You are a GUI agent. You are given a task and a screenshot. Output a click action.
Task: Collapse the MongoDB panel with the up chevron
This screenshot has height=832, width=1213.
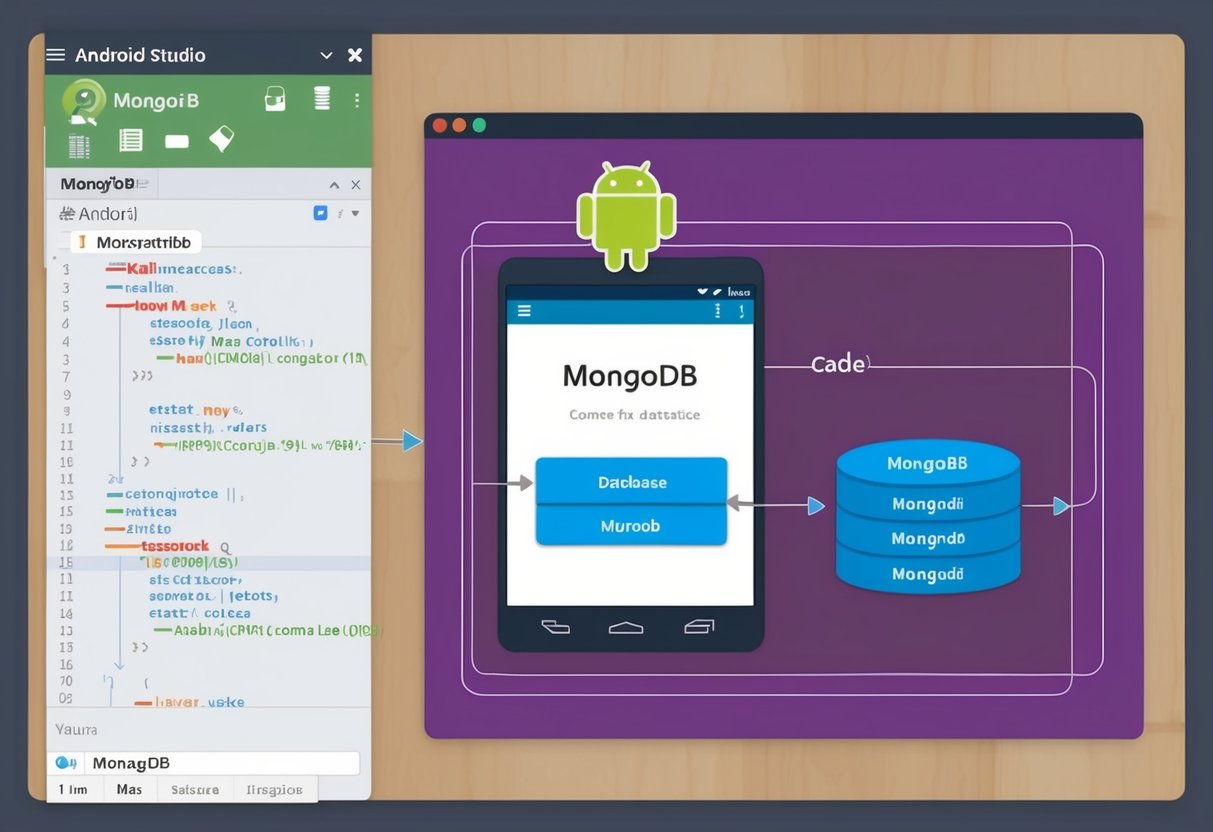point(335,185)
